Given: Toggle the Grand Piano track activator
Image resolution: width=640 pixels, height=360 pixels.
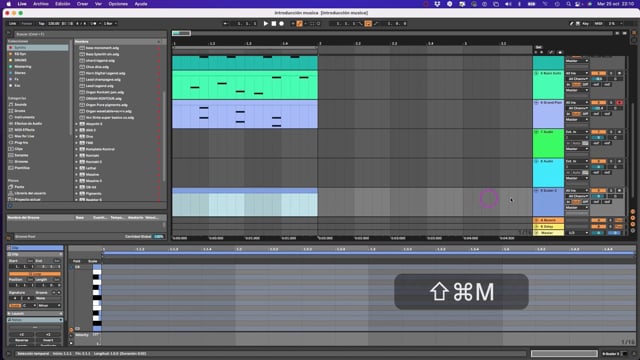Looking at the screenshot, I should 598,103.
